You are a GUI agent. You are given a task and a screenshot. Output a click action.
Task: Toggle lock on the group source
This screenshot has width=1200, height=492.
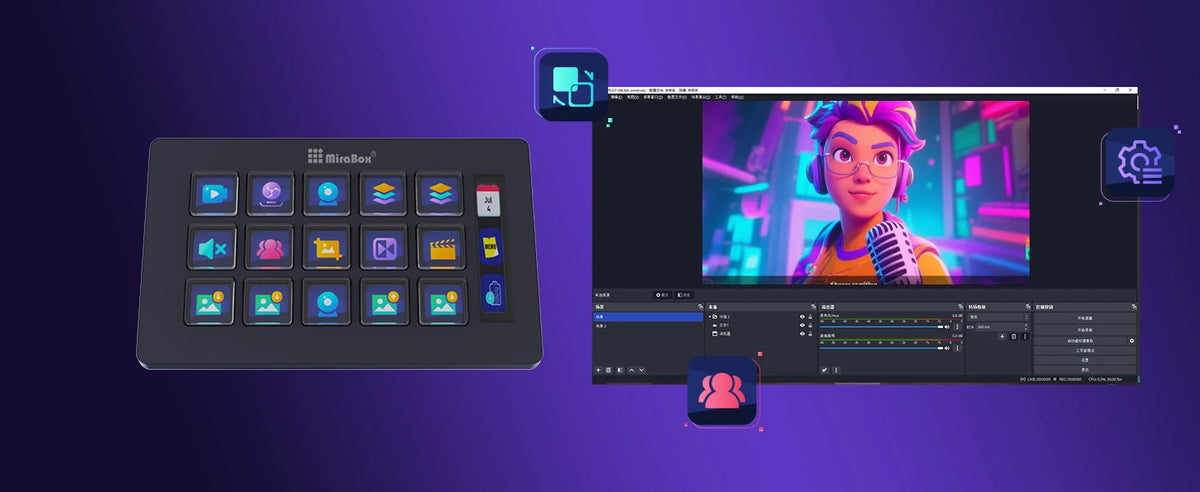[810, 317]
